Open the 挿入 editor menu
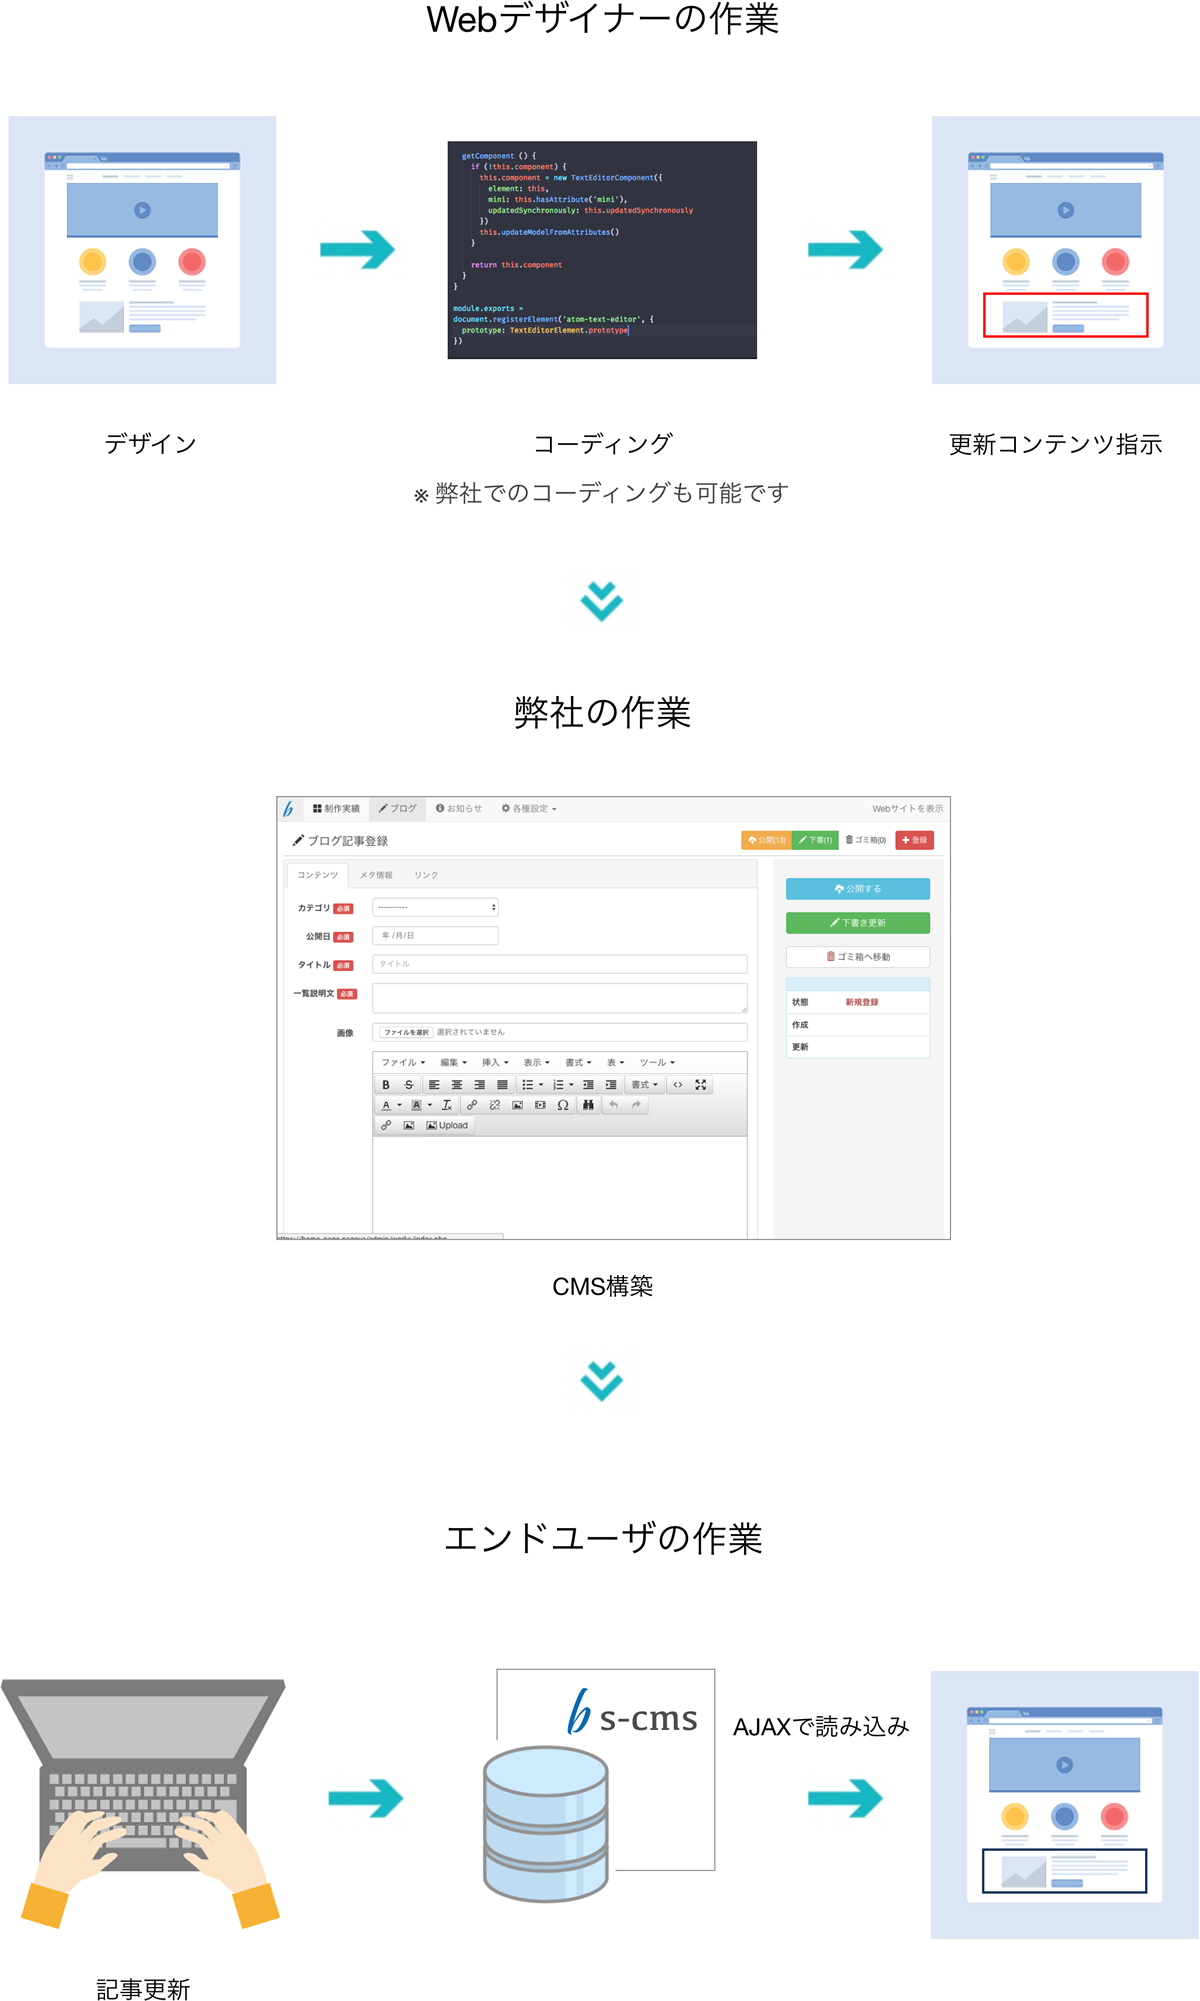 click(495, 1063)
